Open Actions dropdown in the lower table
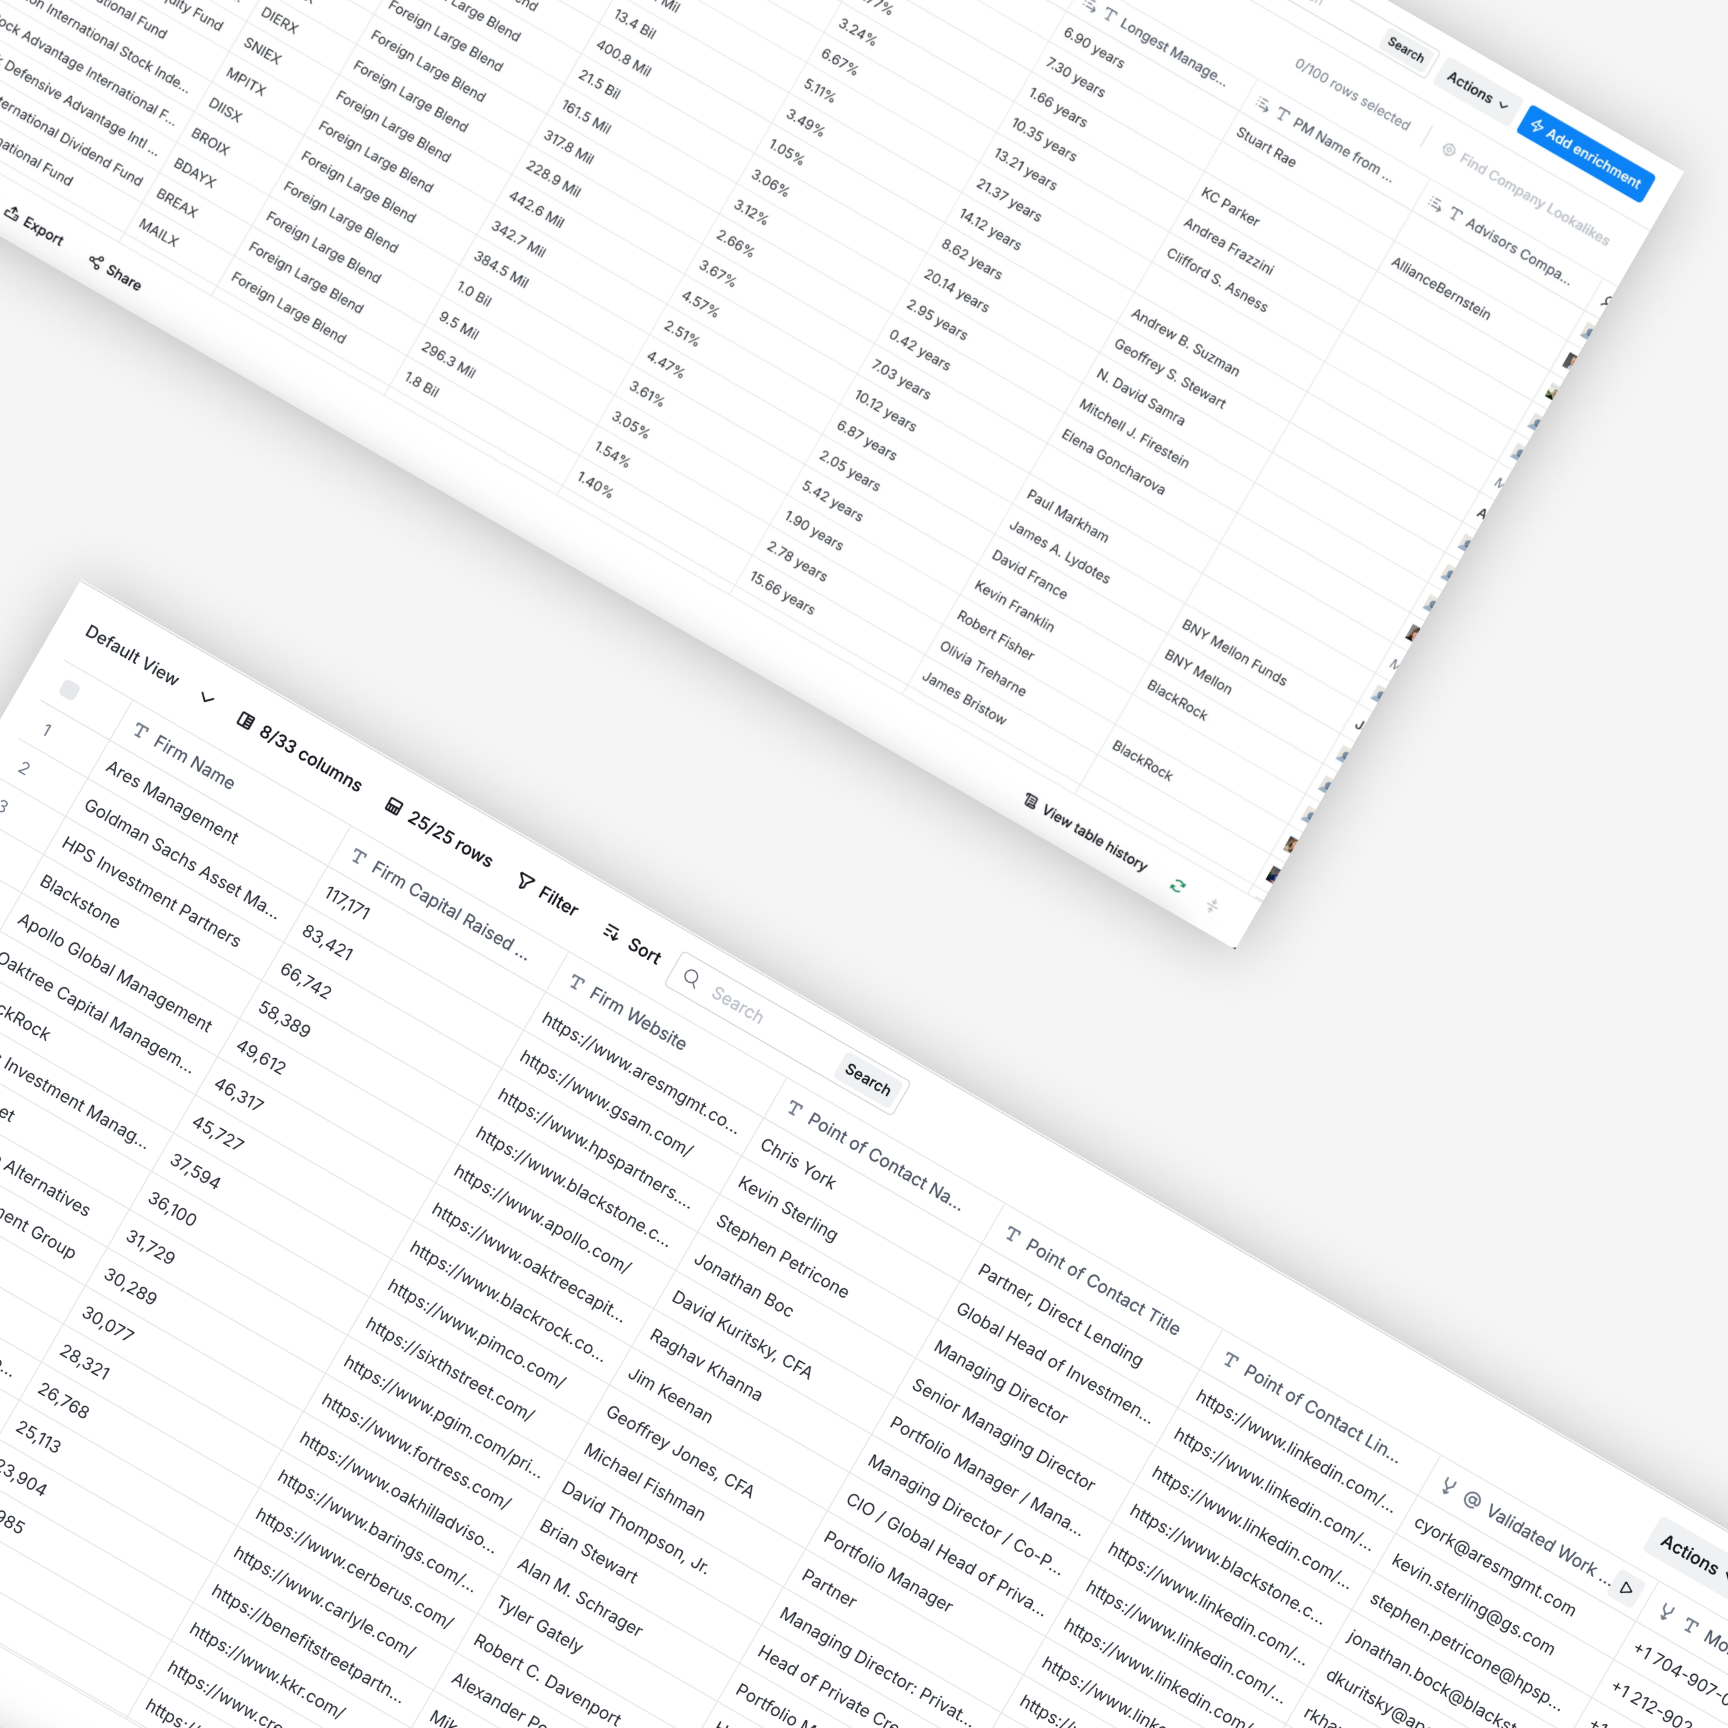 coord(1693,1555)
